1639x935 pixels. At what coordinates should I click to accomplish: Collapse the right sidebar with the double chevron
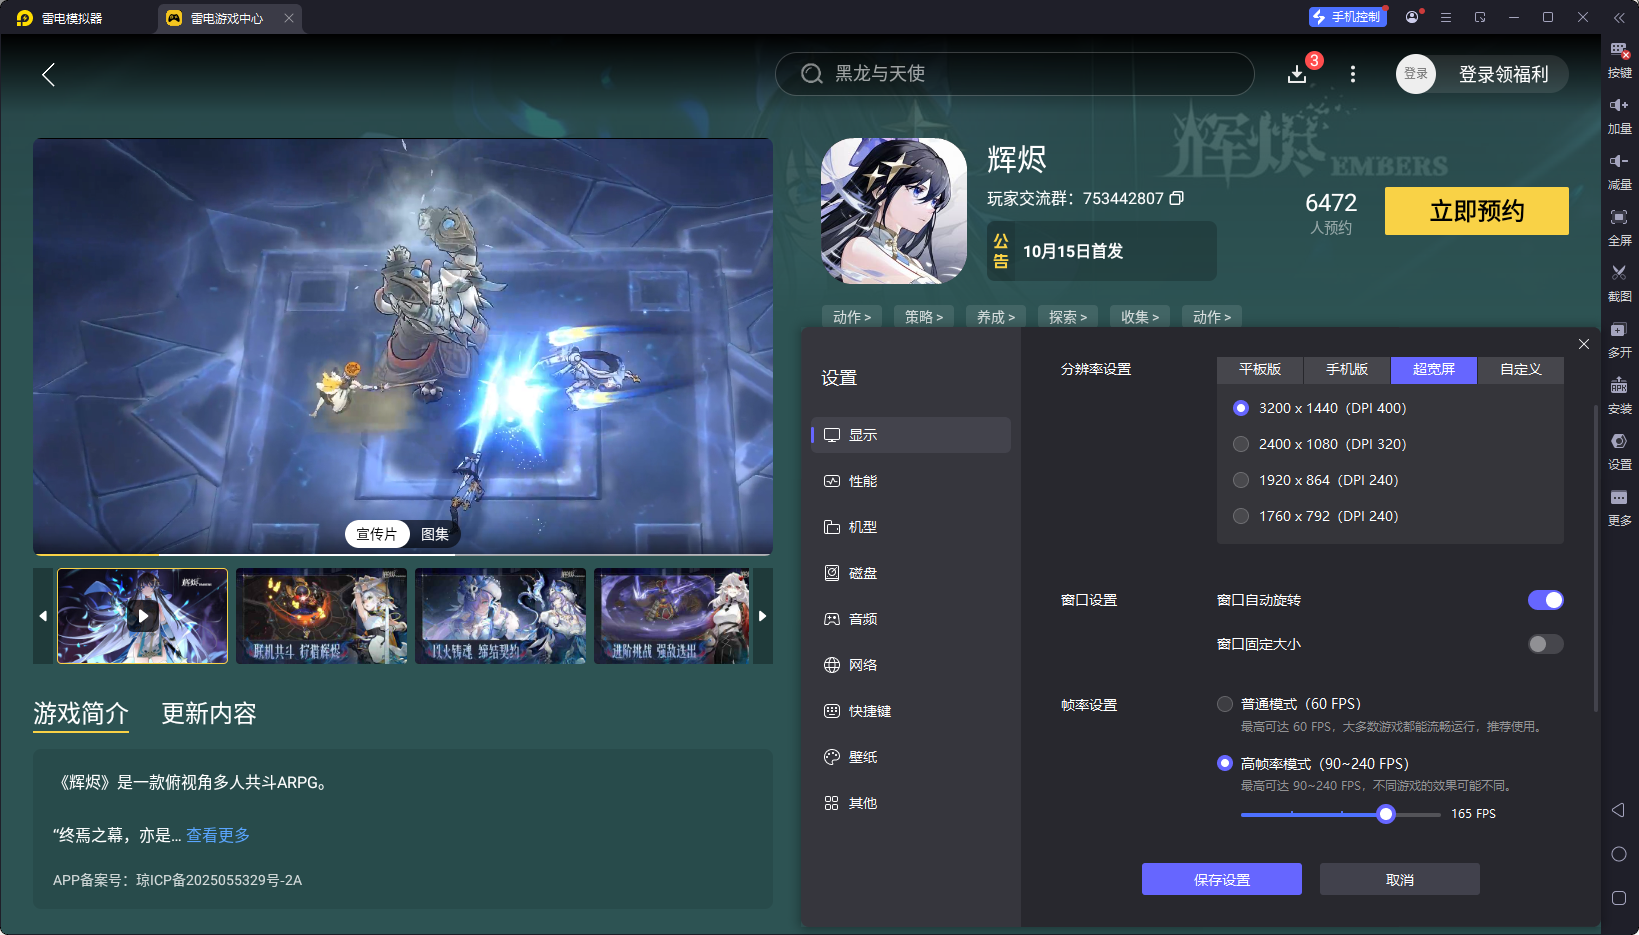click(x=1619, y=17)
